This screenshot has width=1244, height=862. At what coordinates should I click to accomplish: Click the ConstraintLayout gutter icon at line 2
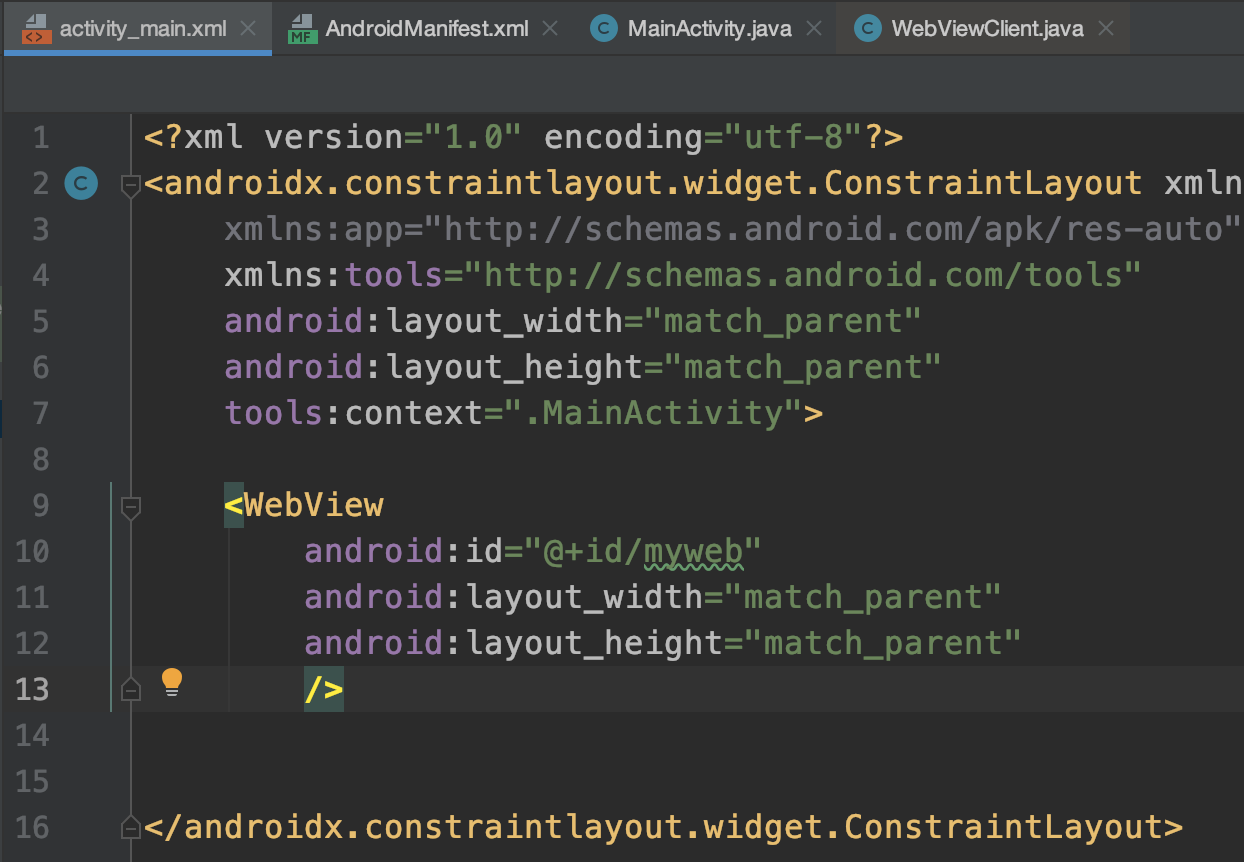(x=81, y=183)
